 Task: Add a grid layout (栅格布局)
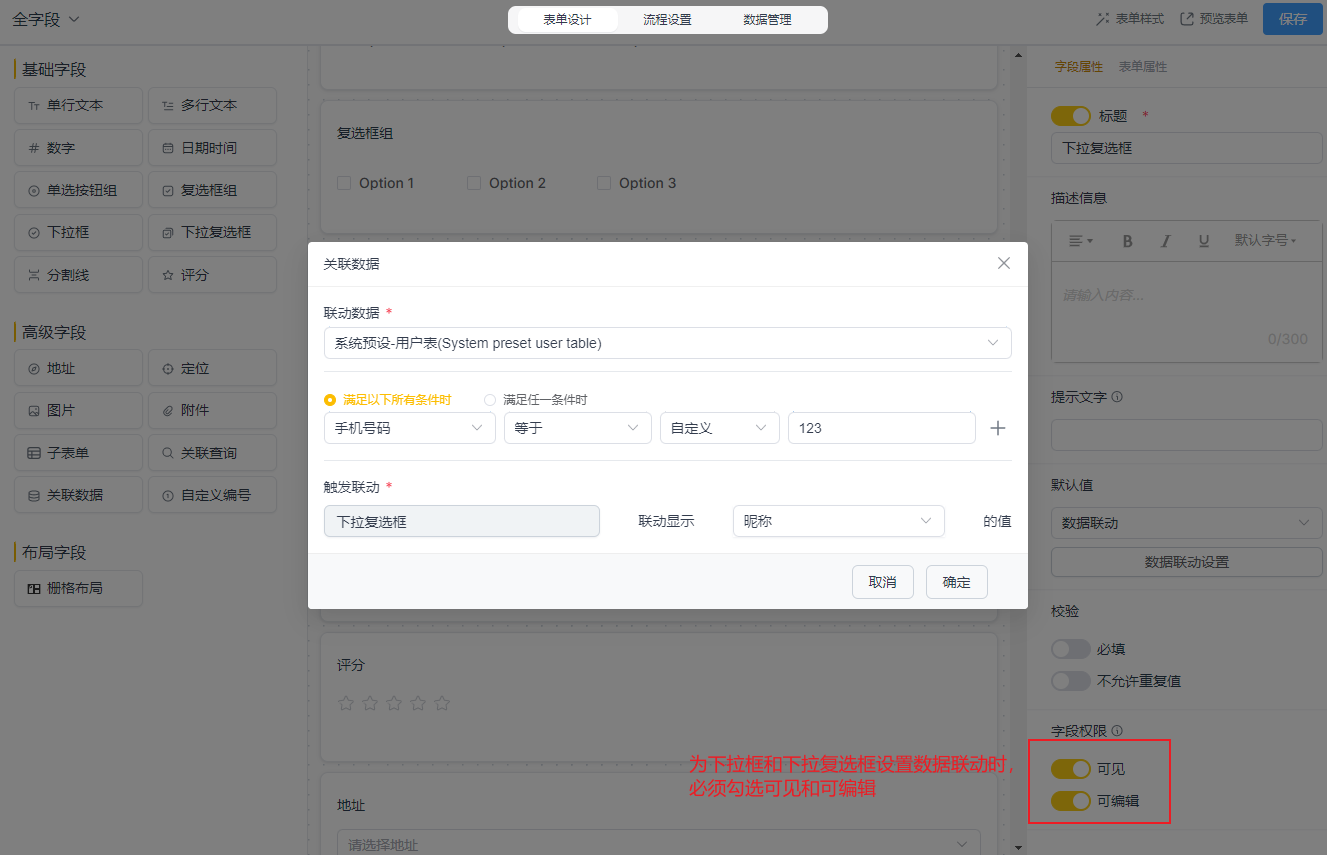pyautogui.click(x=78, y=588)
